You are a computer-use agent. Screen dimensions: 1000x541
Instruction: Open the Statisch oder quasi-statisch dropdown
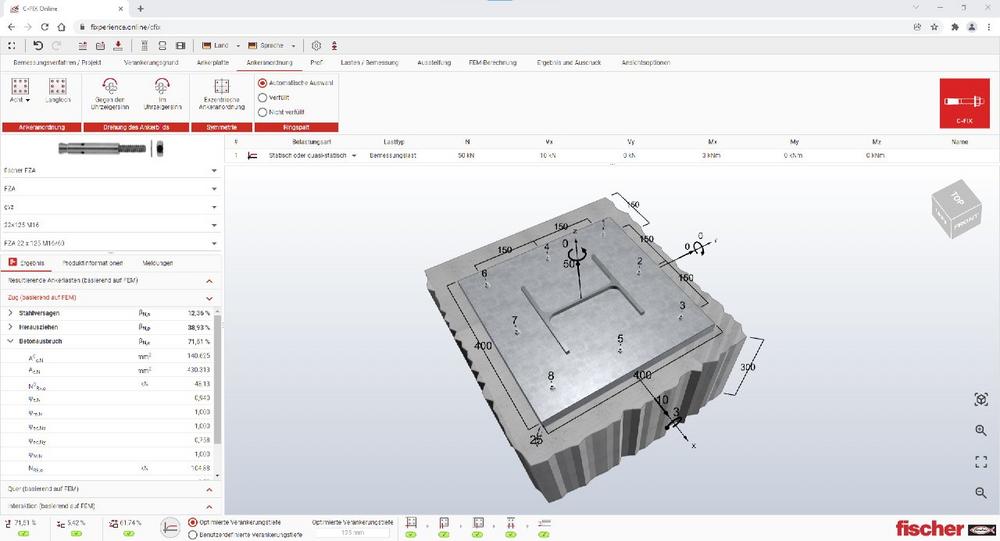coord(312,155)
